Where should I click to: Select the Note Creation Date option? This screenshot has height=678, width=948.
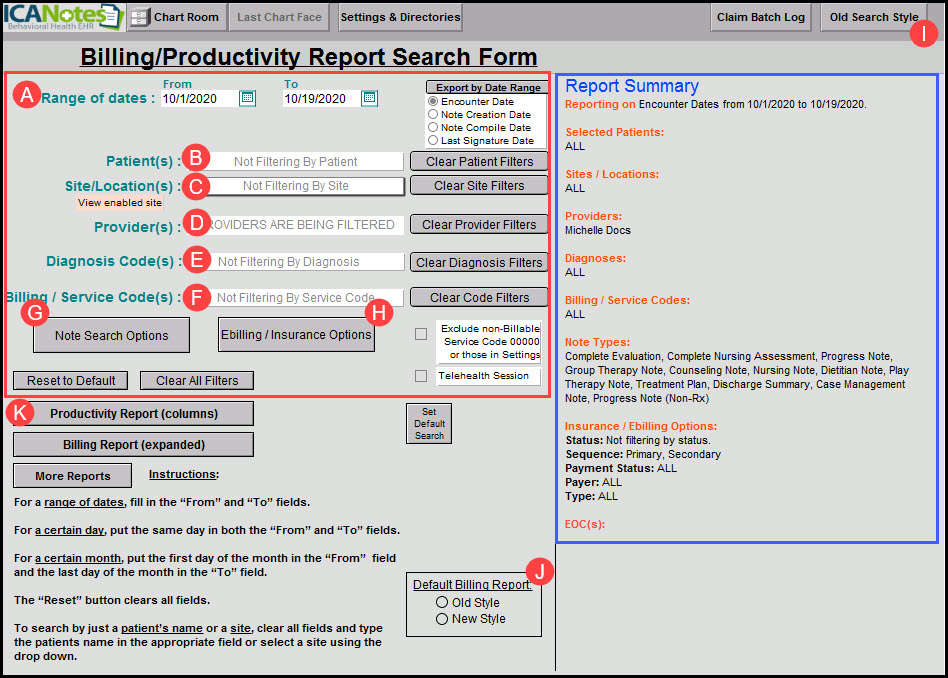pyautogui.click(x=433, y=115)
